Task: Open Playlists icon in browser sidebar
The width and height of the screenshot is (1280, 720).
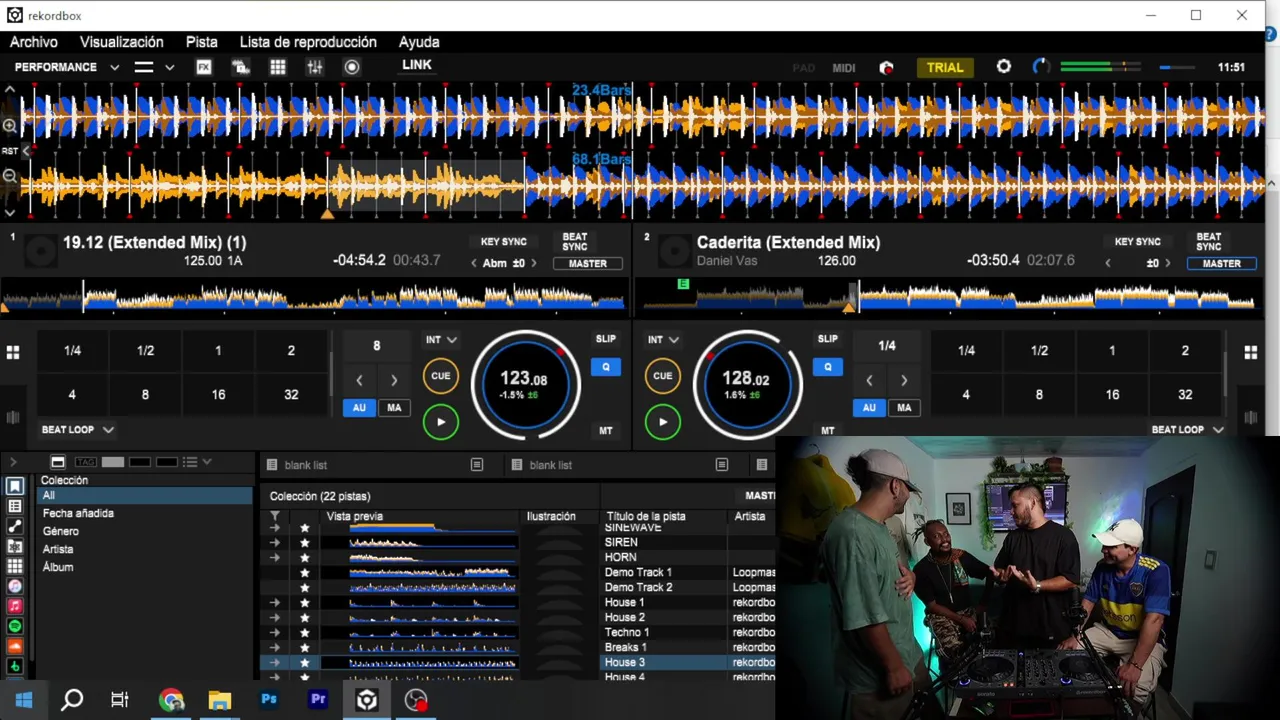Action: click(x=15, y=507)
